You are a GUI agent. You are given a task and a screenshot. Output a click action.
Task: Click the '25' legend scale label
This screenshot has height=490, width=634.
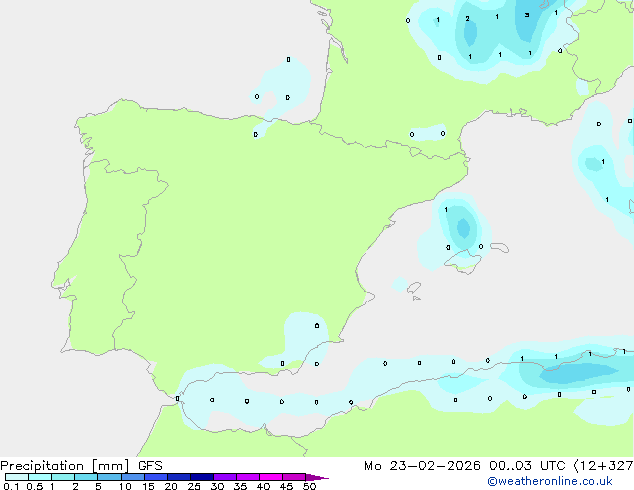pyautogui.click(x=194, y=486)
